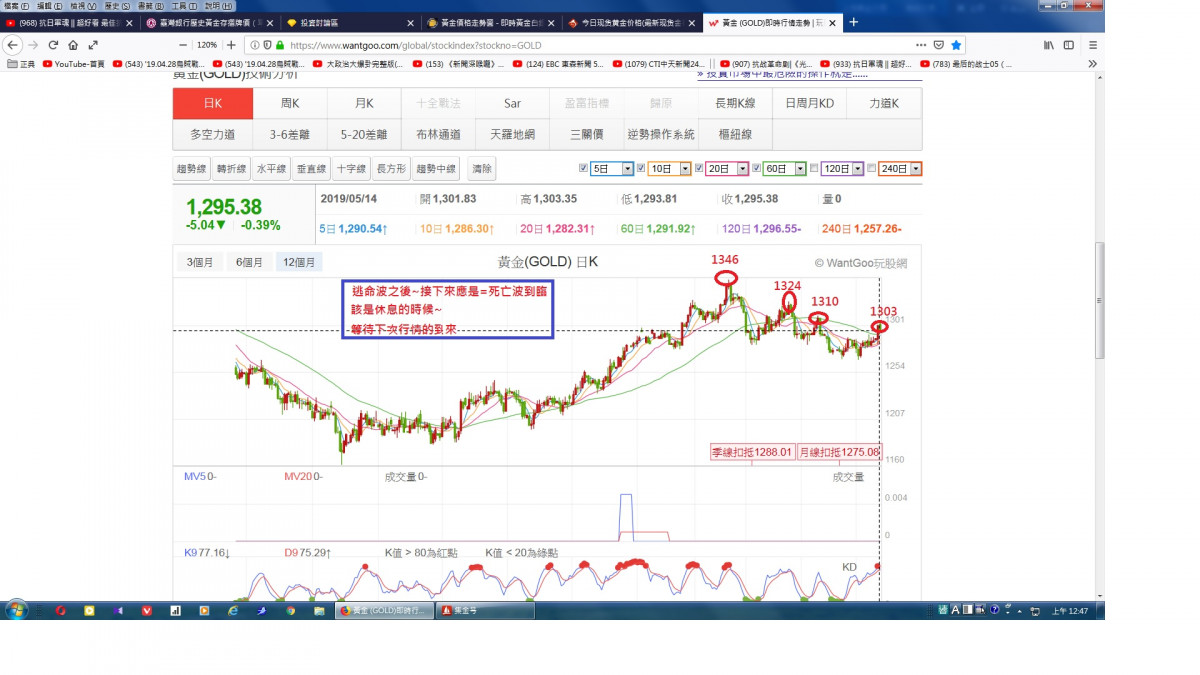This screenshot has width=1200, height=675.
Task: Toggle the sidebar view icon
Action: [1068, 45]
